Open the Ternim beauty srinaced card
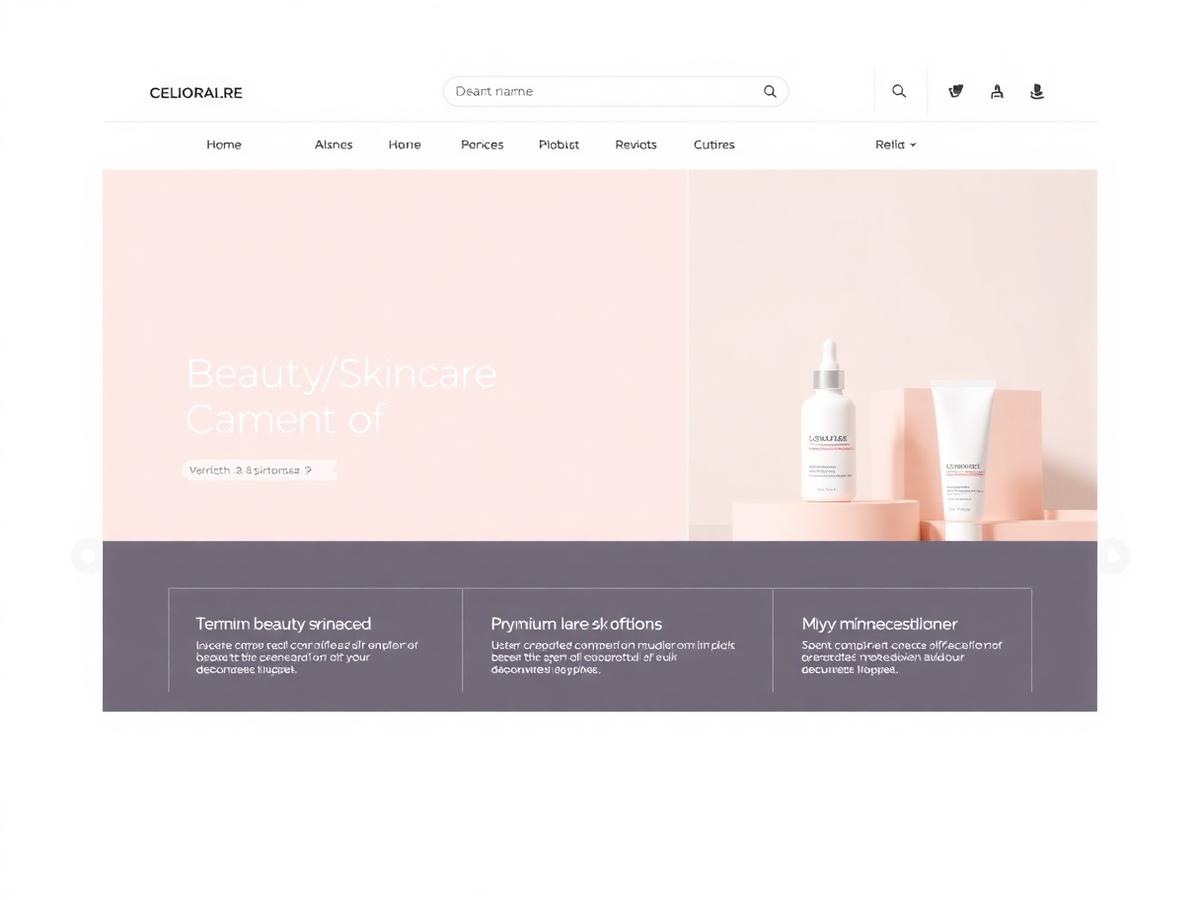This screenshot has width=1200, height=900. tap(316, 640)
